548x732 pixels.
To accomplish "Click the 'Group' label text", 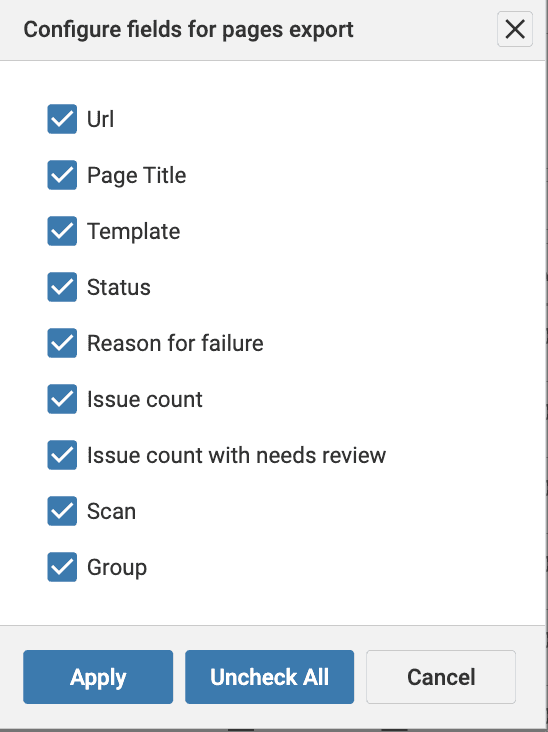I will point(117,568).
